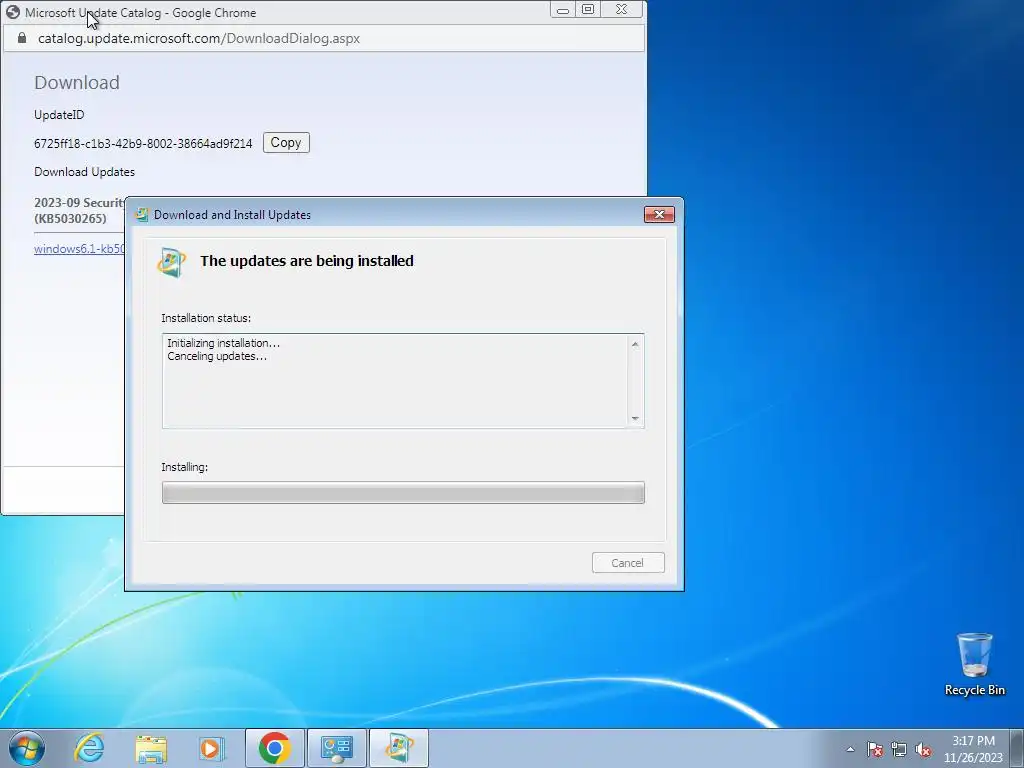Open the Windows Start menu orb
Viewport: 1024px width, 768px height.
26,748
